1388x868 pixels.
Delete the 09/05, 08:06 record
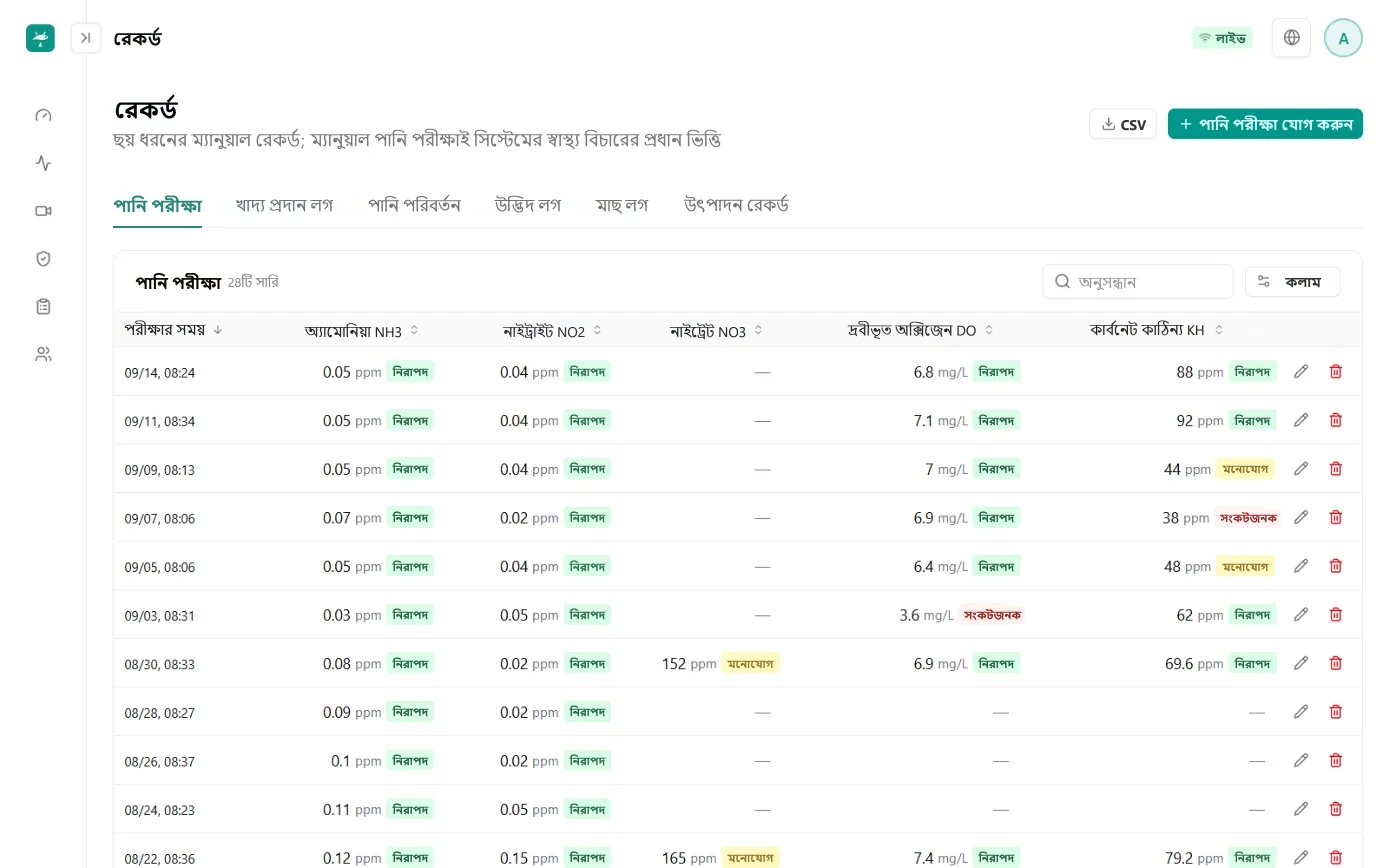1335,566
